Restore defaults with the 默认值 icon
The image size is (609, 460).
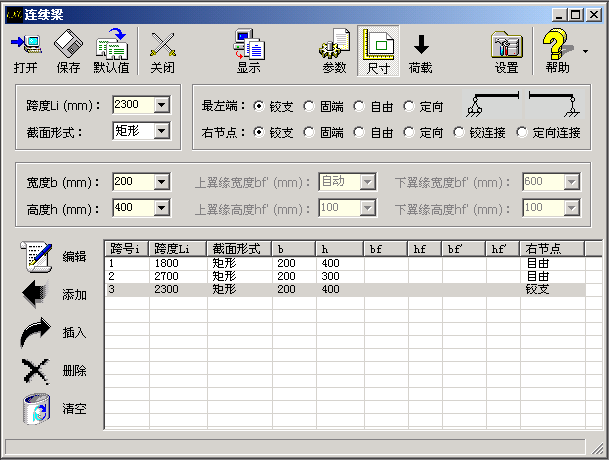[x=111, y=46]
